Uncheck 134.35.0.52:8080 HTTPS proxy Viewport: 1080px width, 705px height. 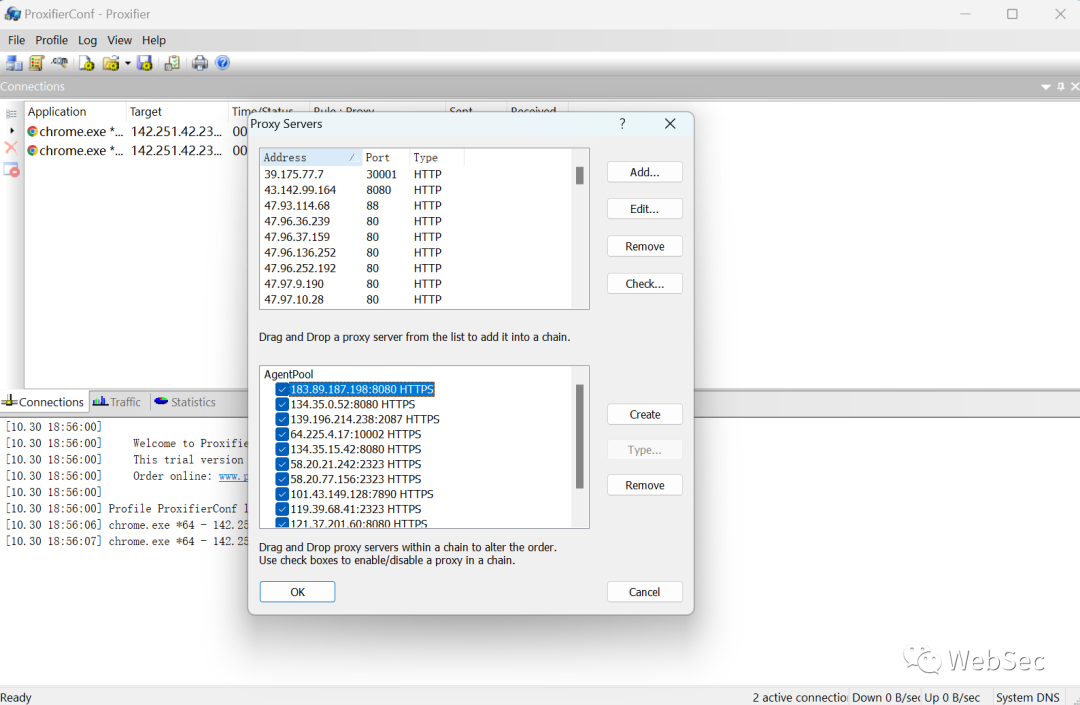click(282, 404)
